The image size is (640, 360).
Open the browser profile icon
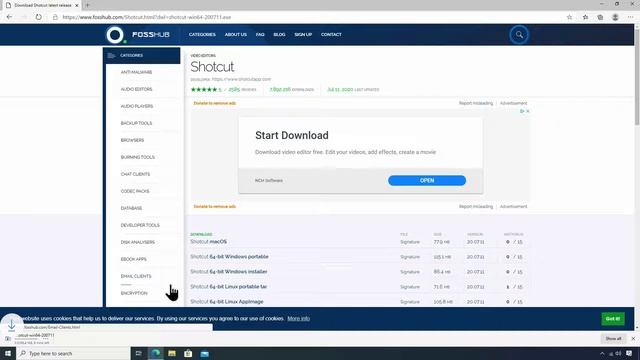click(x=615, y=17)
